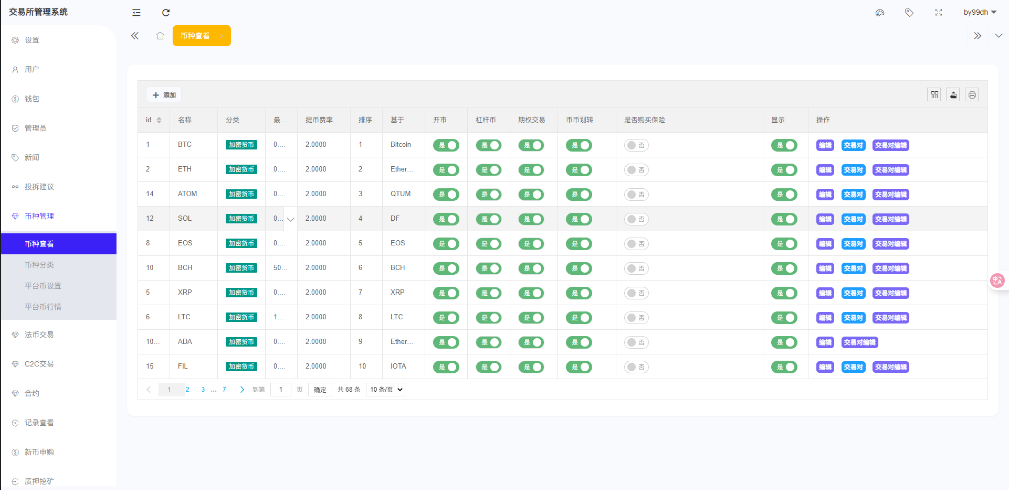Viewport: 1009px width, 490px height.
Task: Go to page 3 in pagination
Action: coord(203,390)
